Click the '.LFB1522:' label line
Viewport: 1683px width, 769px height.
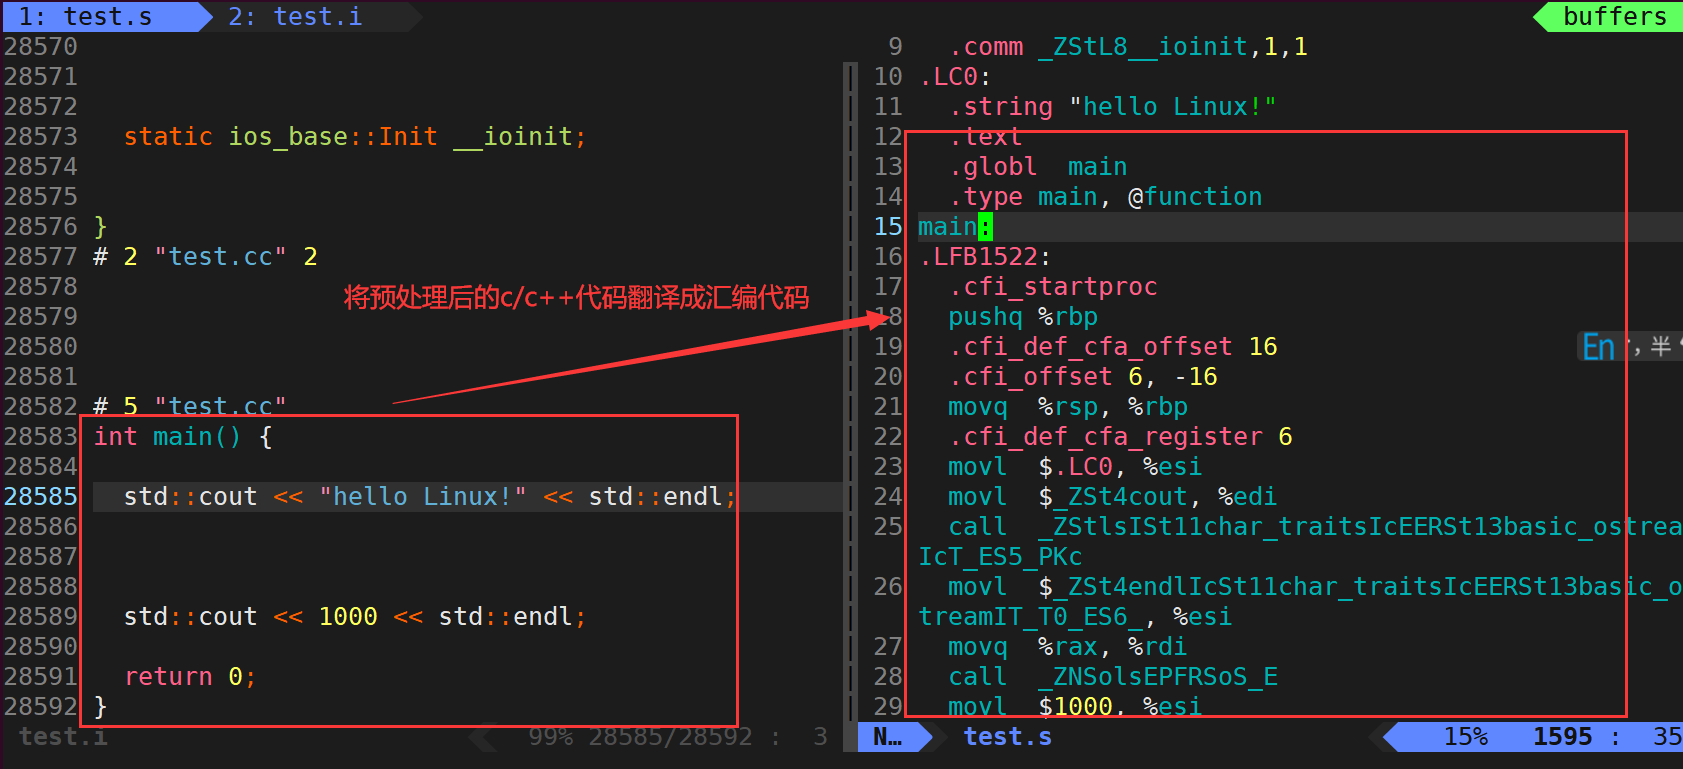point(985,257)
